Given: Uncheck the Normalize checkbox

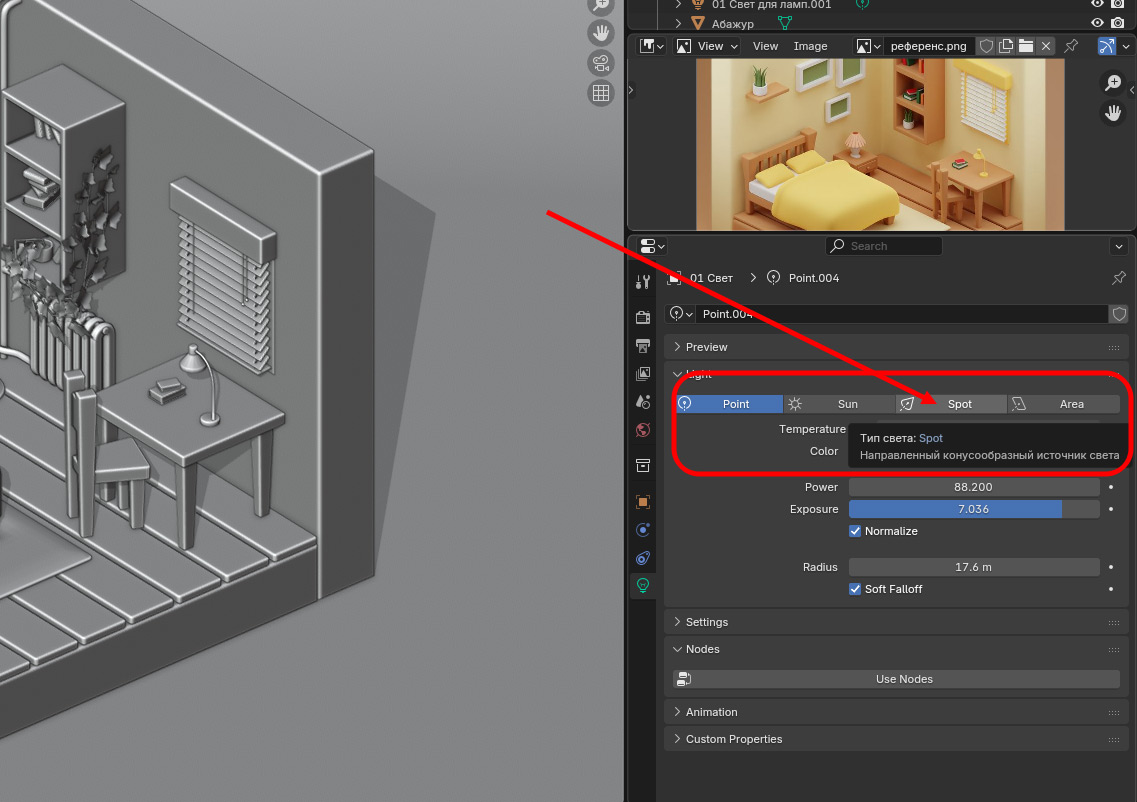Looking at the screenshot, I should tap(855, 531).
